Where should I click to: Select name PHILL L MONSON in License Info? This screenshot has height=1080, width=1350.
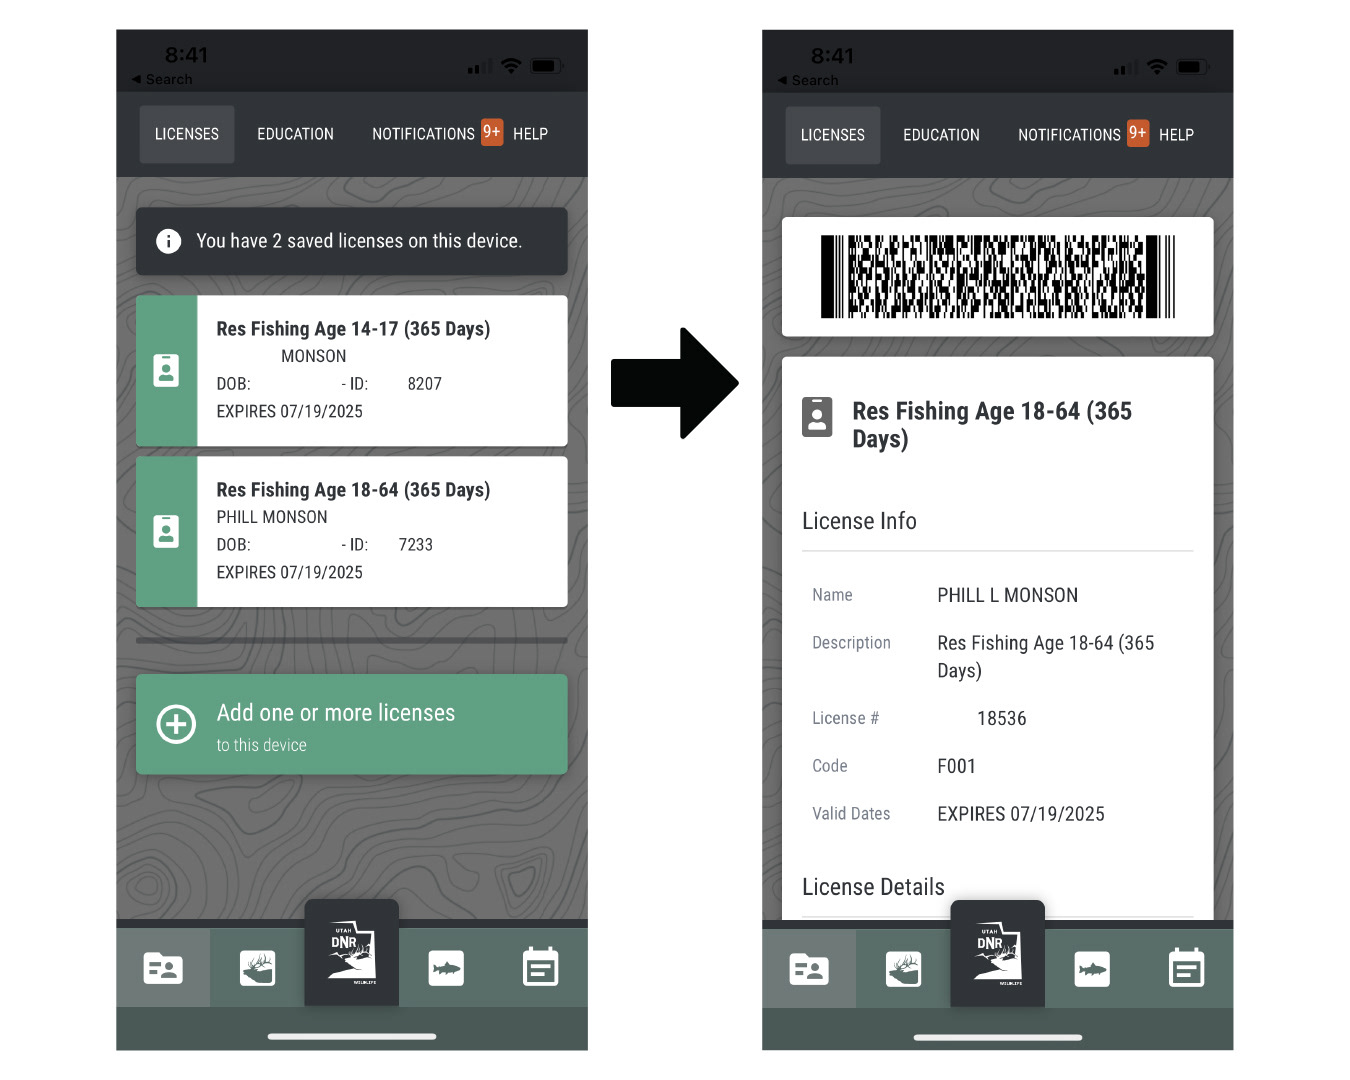[x=1007, y=595]
